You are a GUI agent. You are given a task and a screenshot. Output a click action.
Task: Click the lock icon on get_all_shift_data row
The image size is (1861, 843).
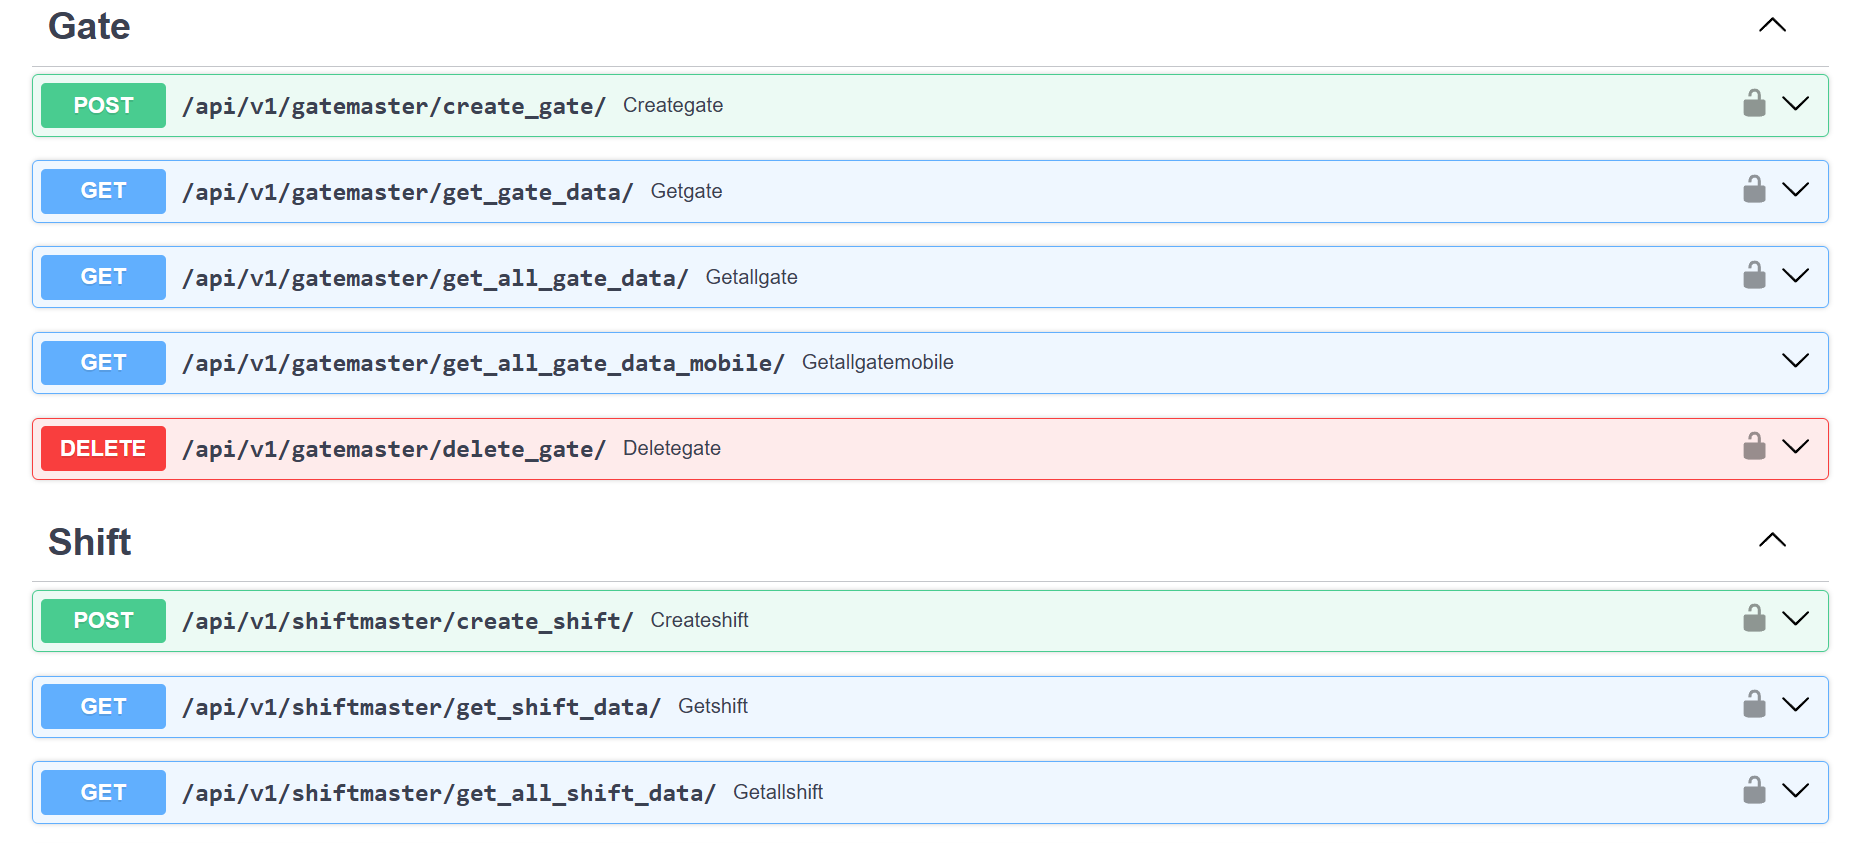tap(1754, 790)
